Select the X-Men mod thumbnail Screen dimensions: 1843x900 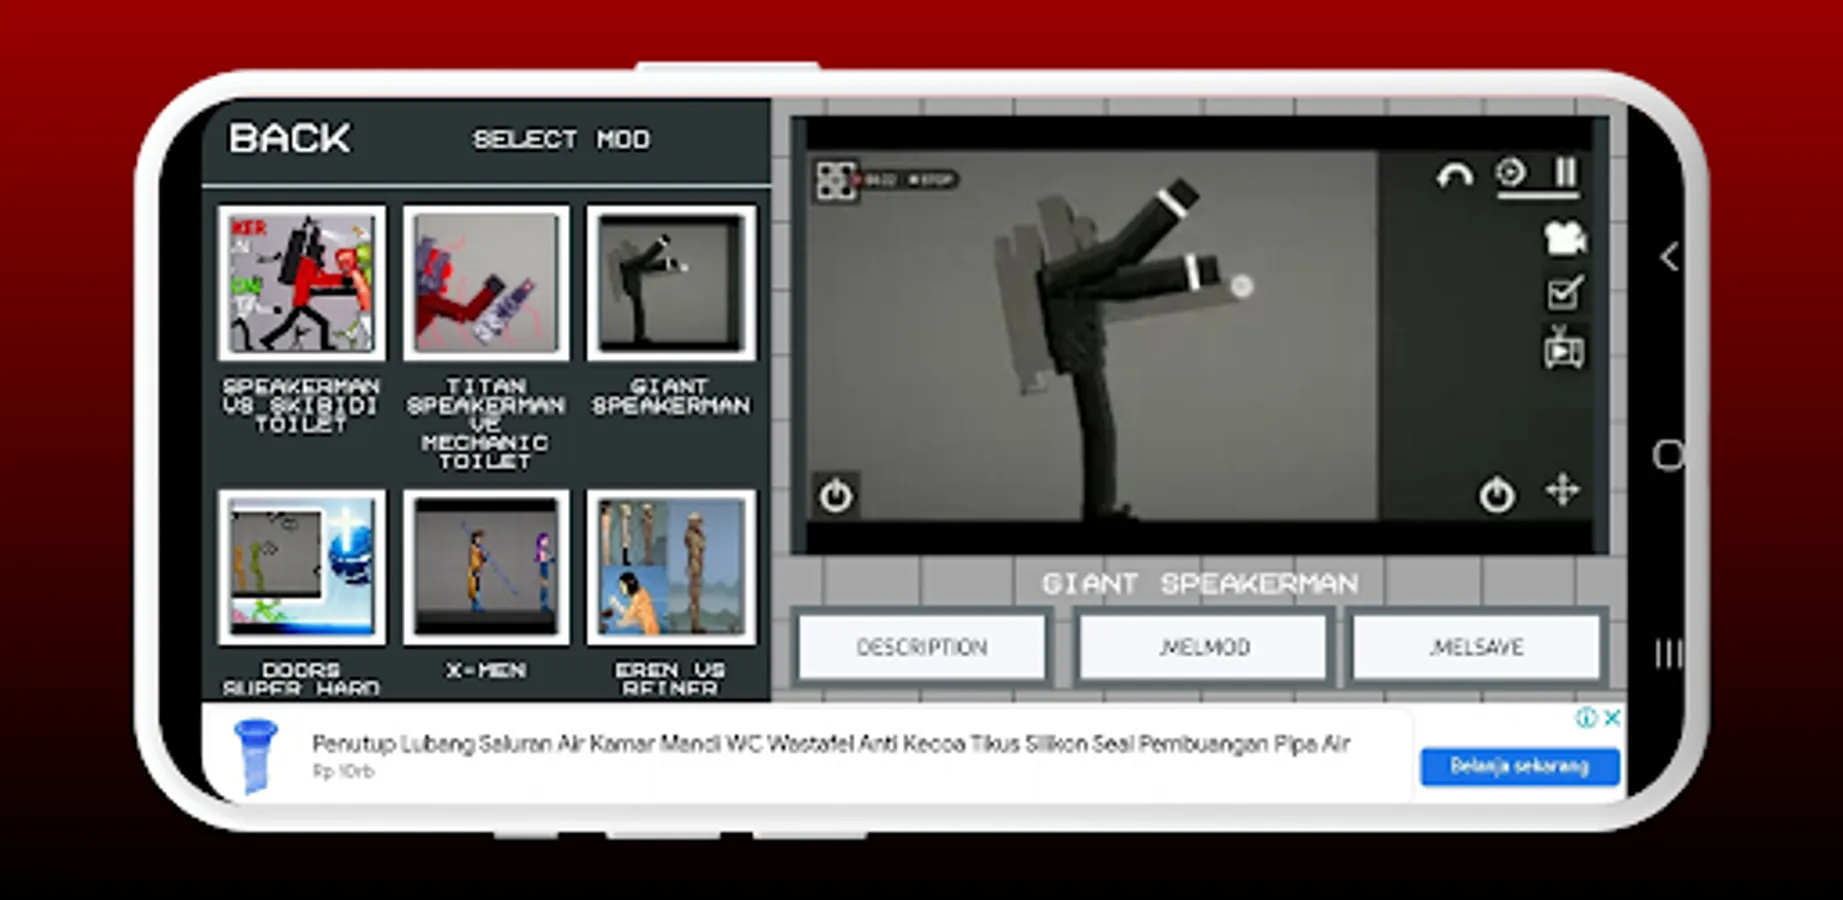click(486, 567)
